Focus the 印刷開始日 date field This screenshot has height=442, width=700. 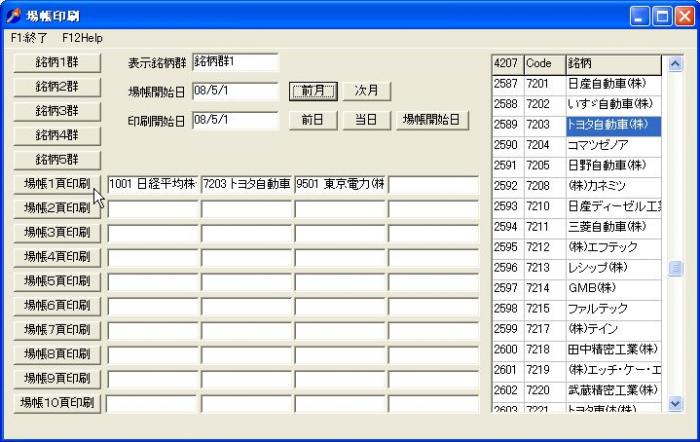click(x=234, y=120)
